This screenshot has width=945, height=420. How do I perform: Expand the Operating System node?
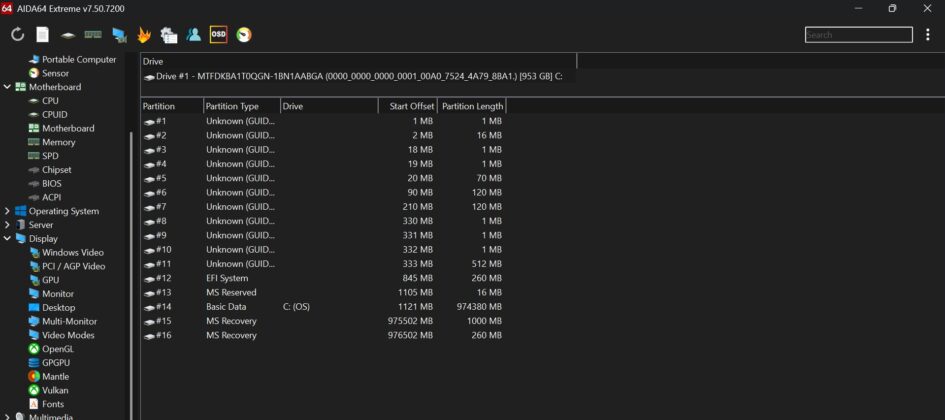pos(7,211)
